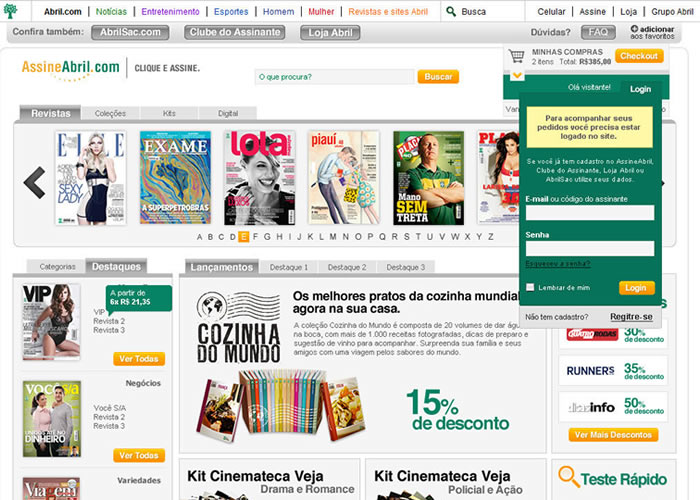Screen dimensions: 700x500
Task: Switch to the Destaque 2 tab
Action: point(347,267)
